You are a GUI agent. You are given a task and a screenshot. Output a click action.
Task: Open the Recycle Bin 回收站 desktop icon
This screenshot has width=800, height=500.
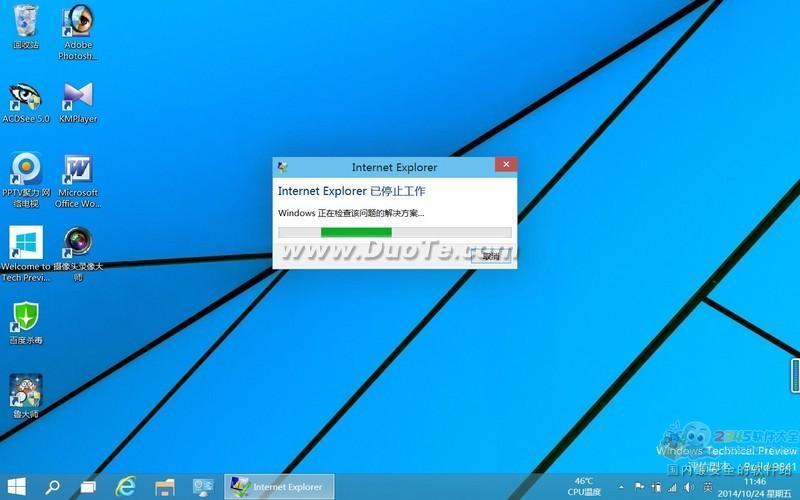tap(26, 27)
